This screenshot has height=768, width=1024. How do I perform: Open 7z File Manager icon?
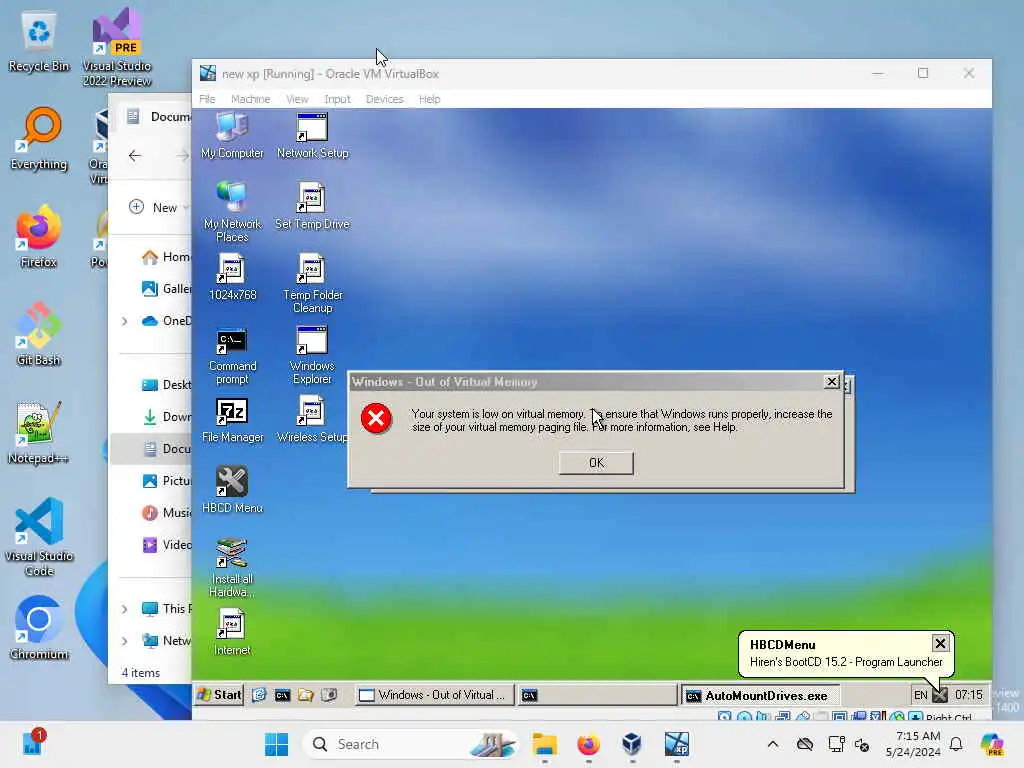[x=232, y=420]
